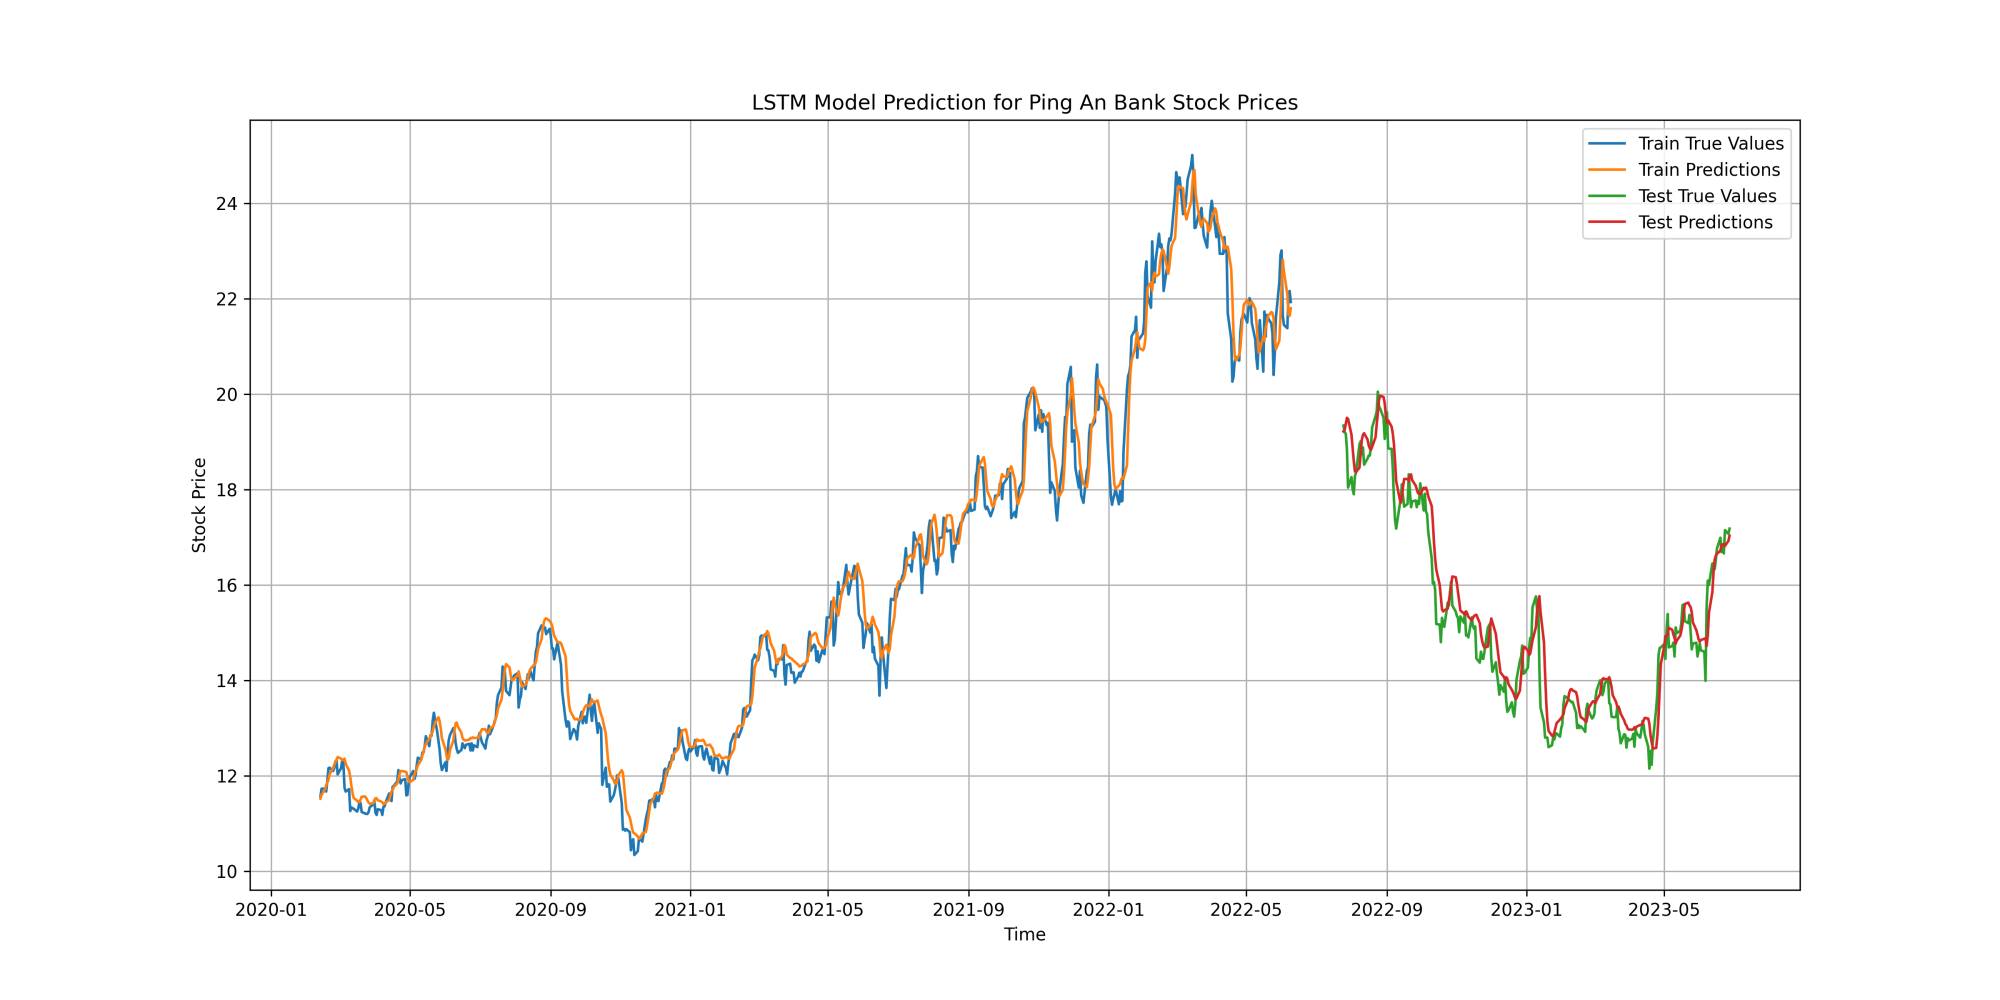Select the 'Train True Values' legend label
The image size is (2000, 1000).
pos(1710,144)
